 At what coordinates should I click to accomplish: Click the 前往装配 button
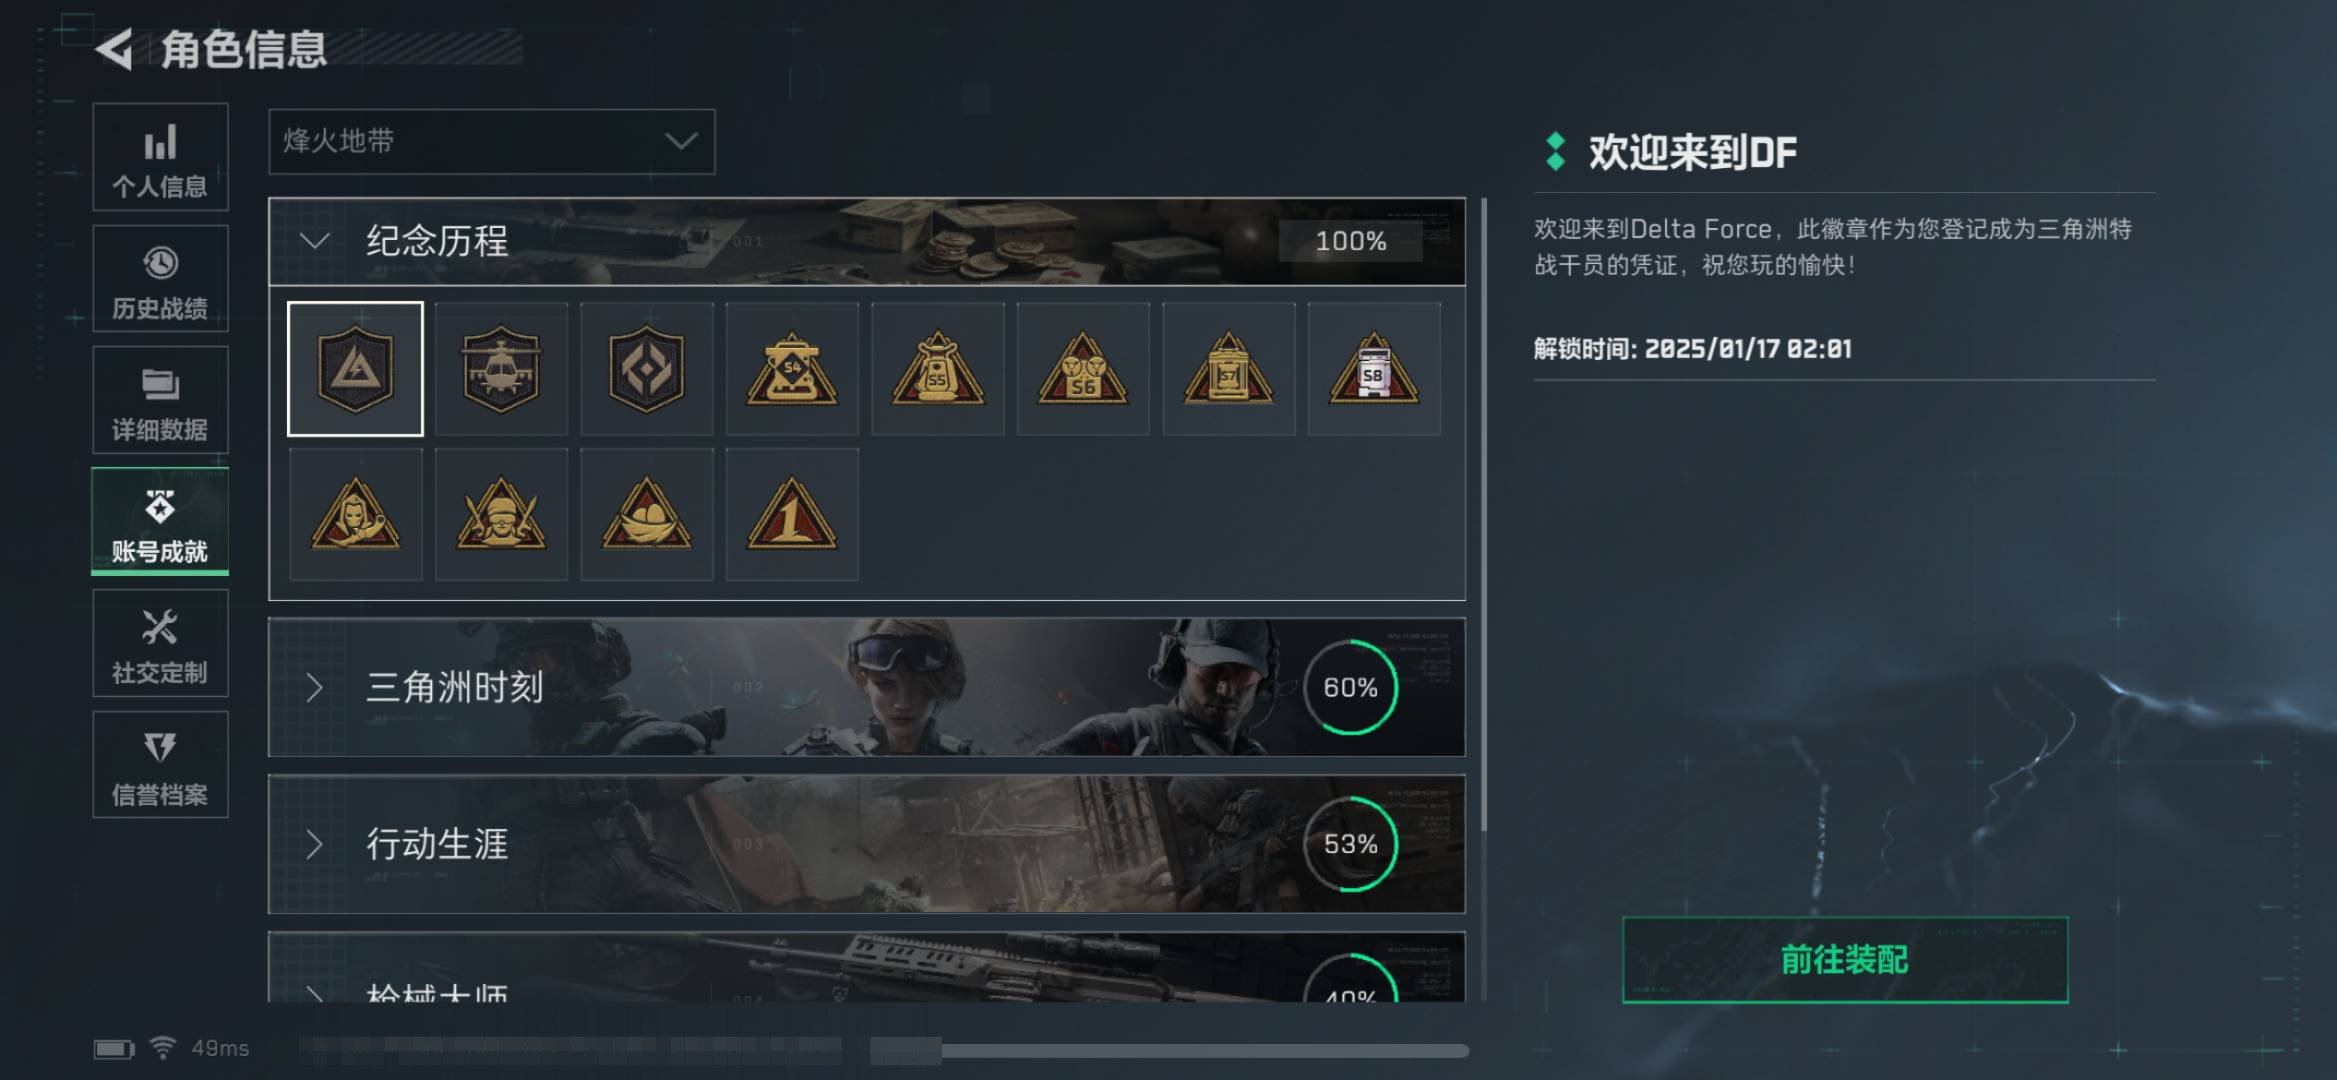1845,960
